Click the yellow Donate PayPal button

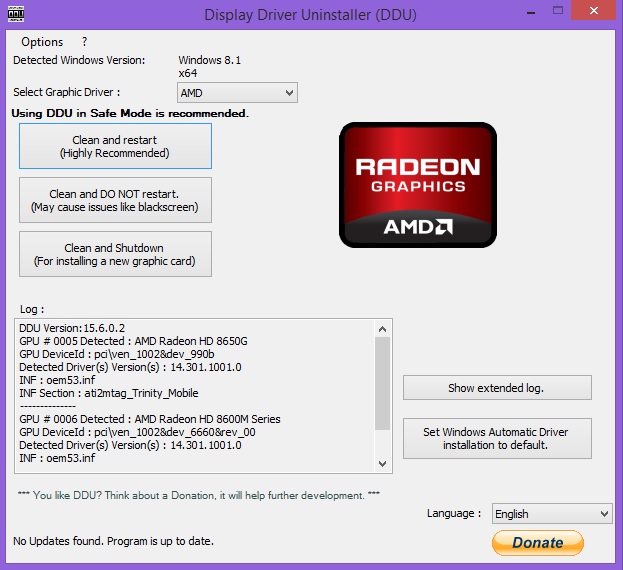(538, 543)
